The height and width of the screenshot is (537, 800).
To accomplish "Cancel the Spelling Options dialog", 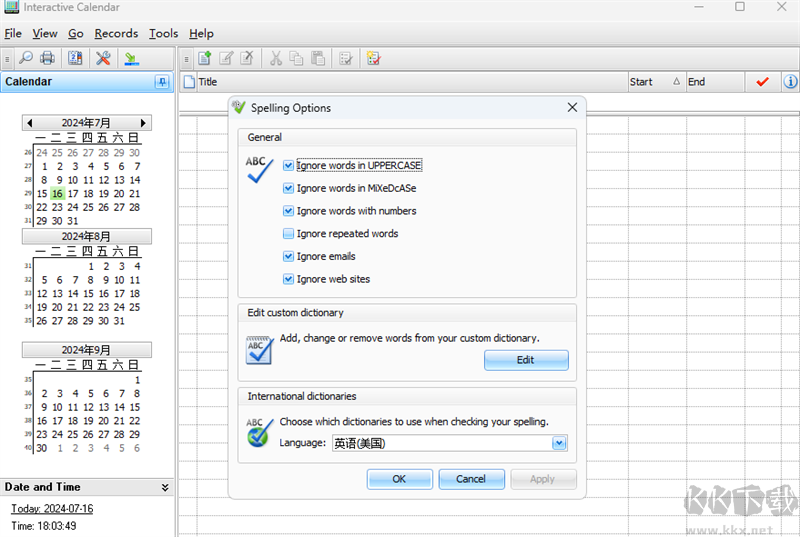I will click(x=471, y=479).
